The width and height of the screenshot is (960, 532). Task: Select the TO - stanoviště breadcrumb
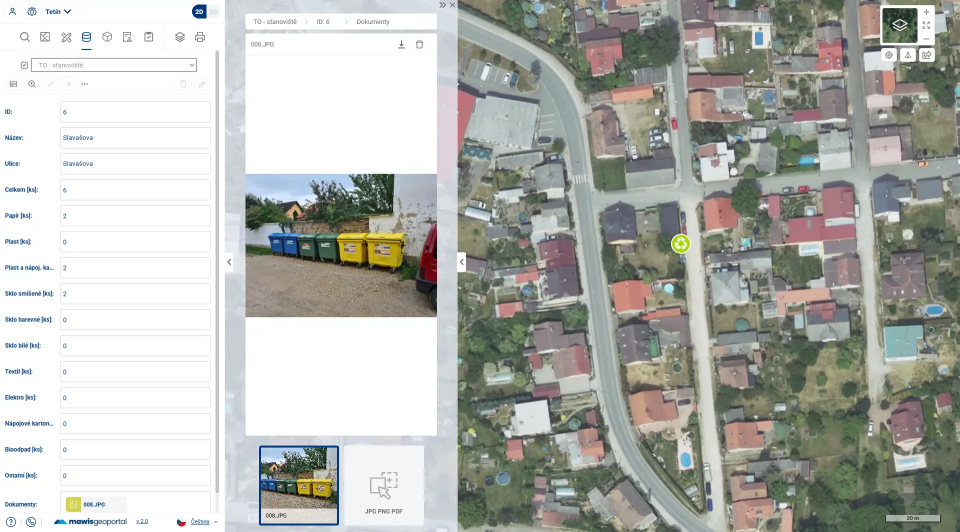(275, 21)
